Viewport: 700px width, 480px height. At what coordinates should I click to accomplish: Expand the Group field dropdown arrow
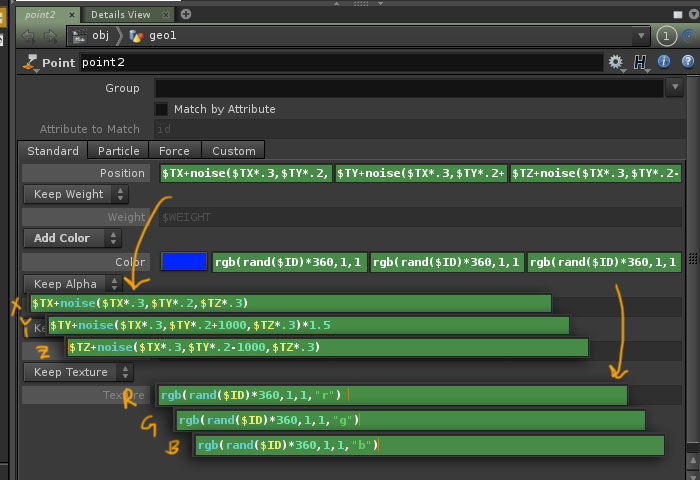point(673,88)
